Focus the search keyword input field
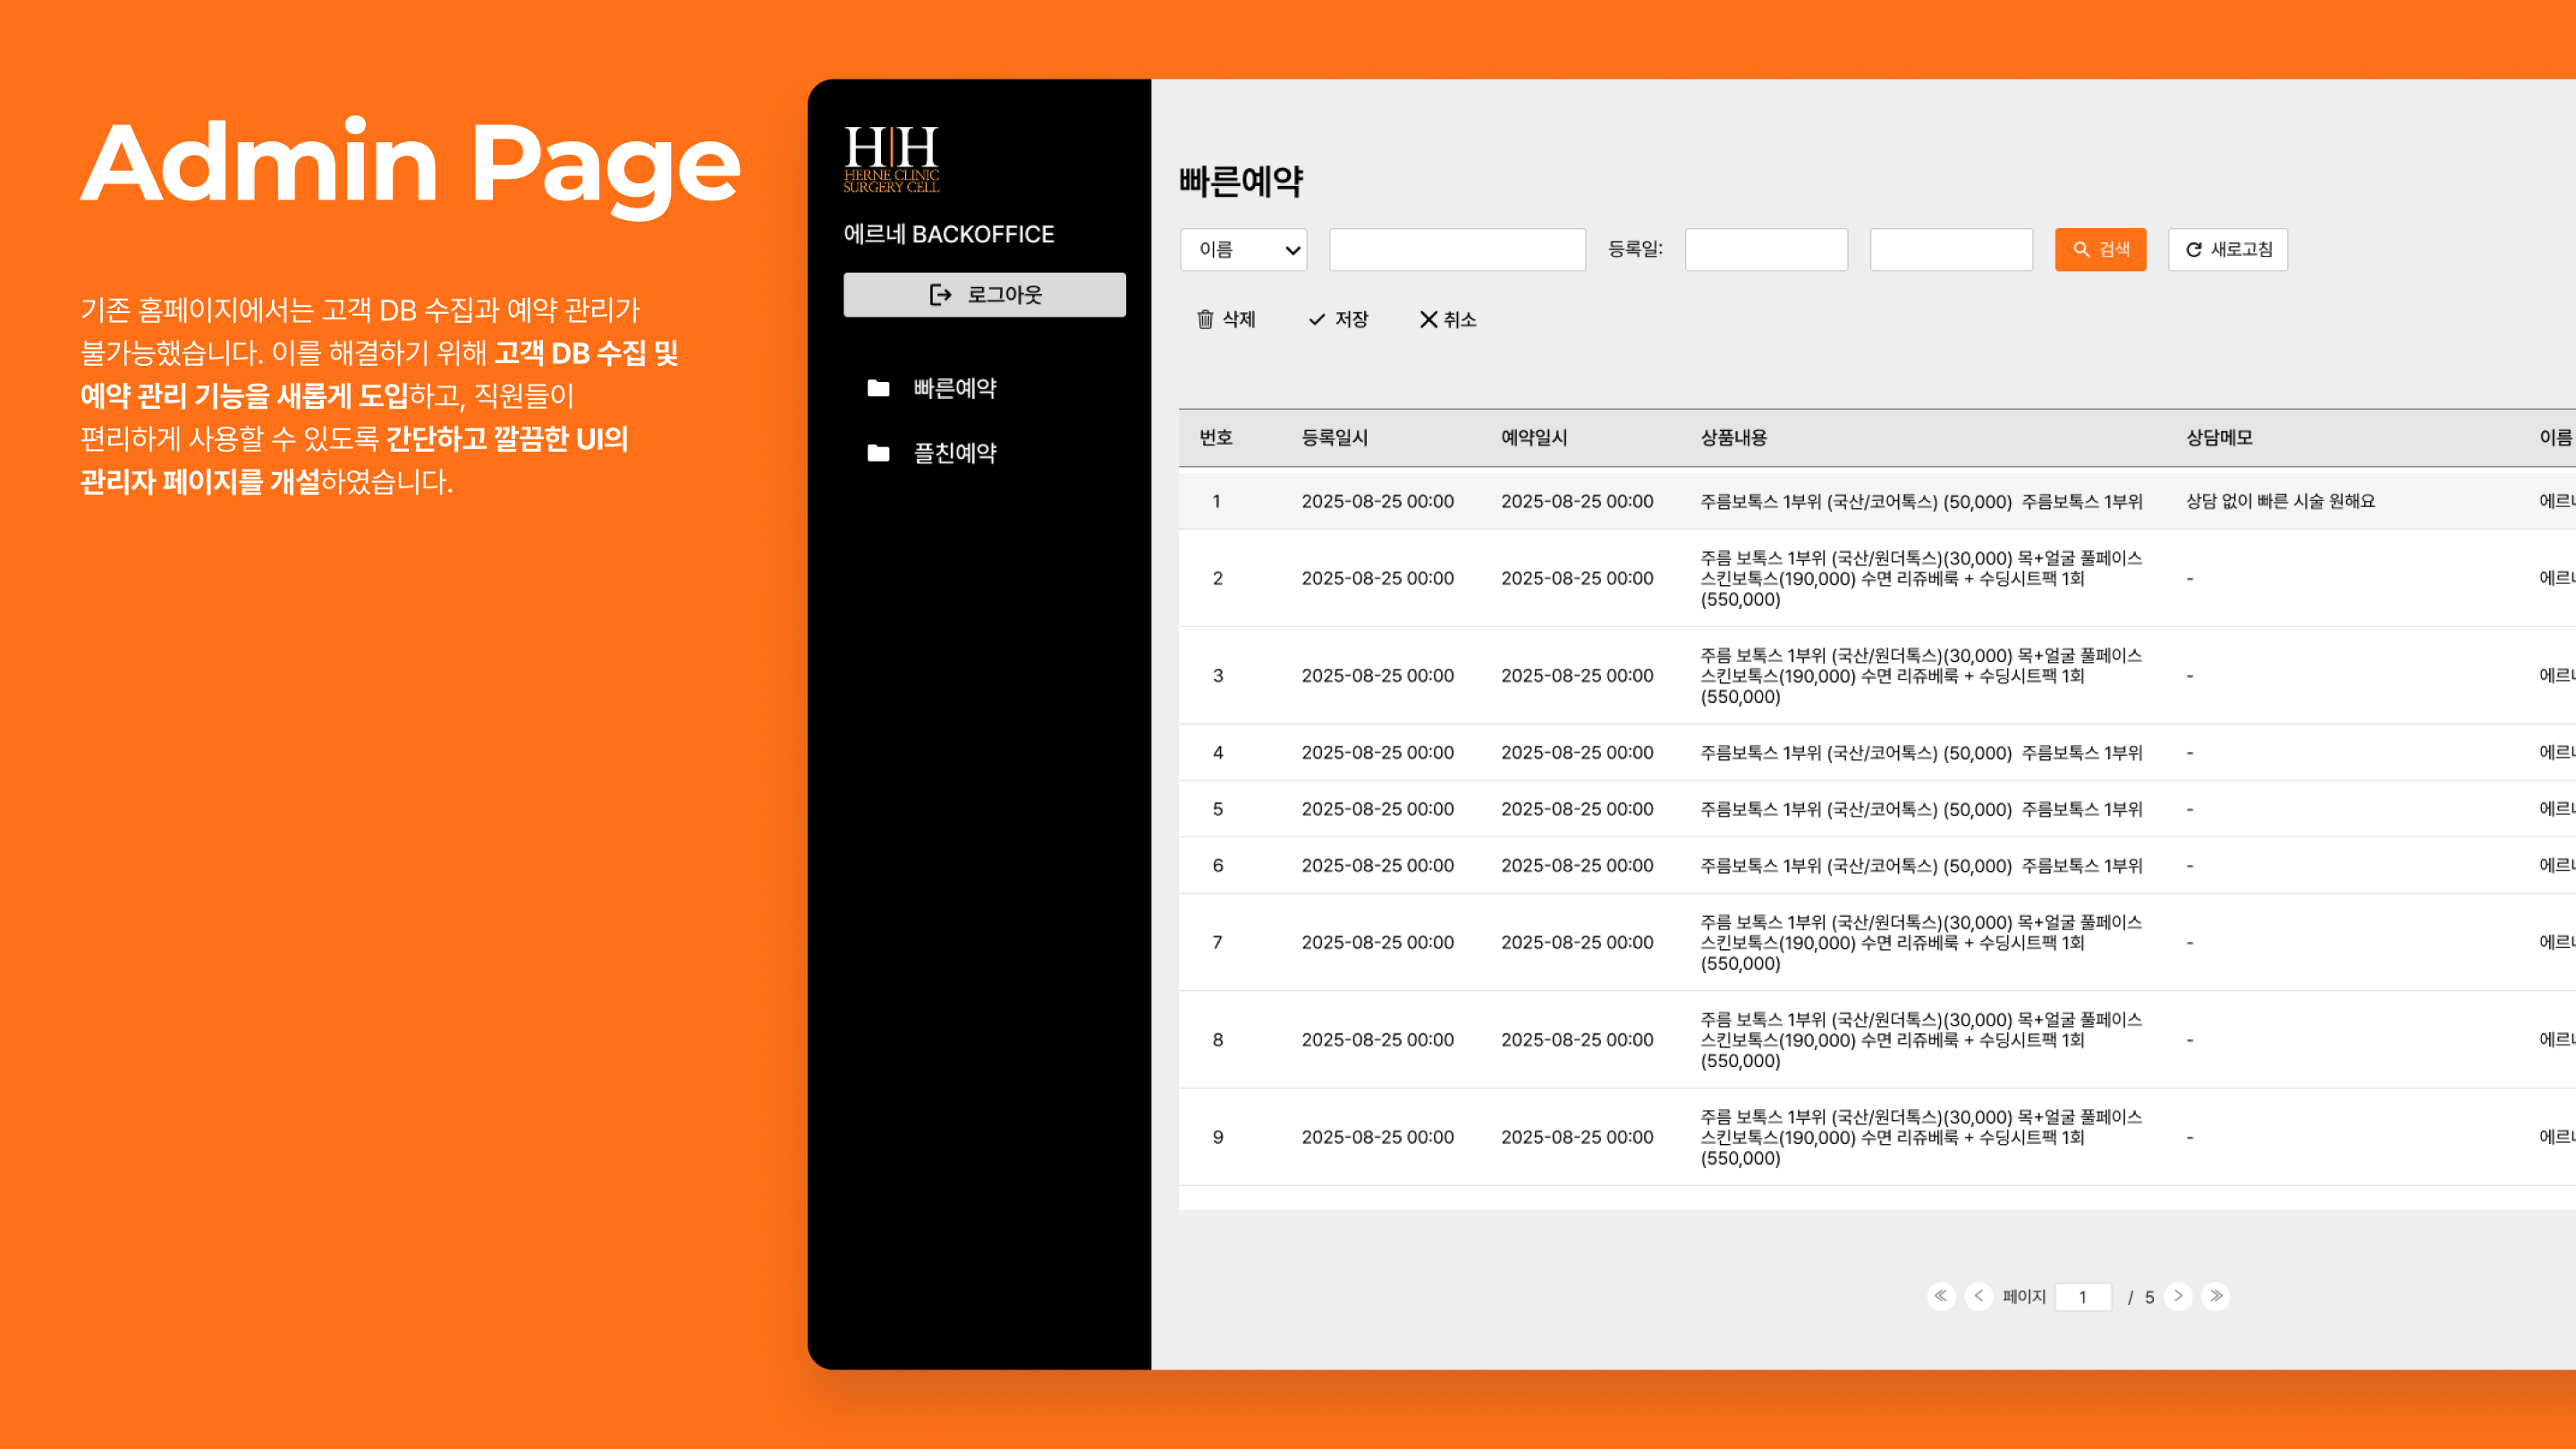 [1457, 250]
